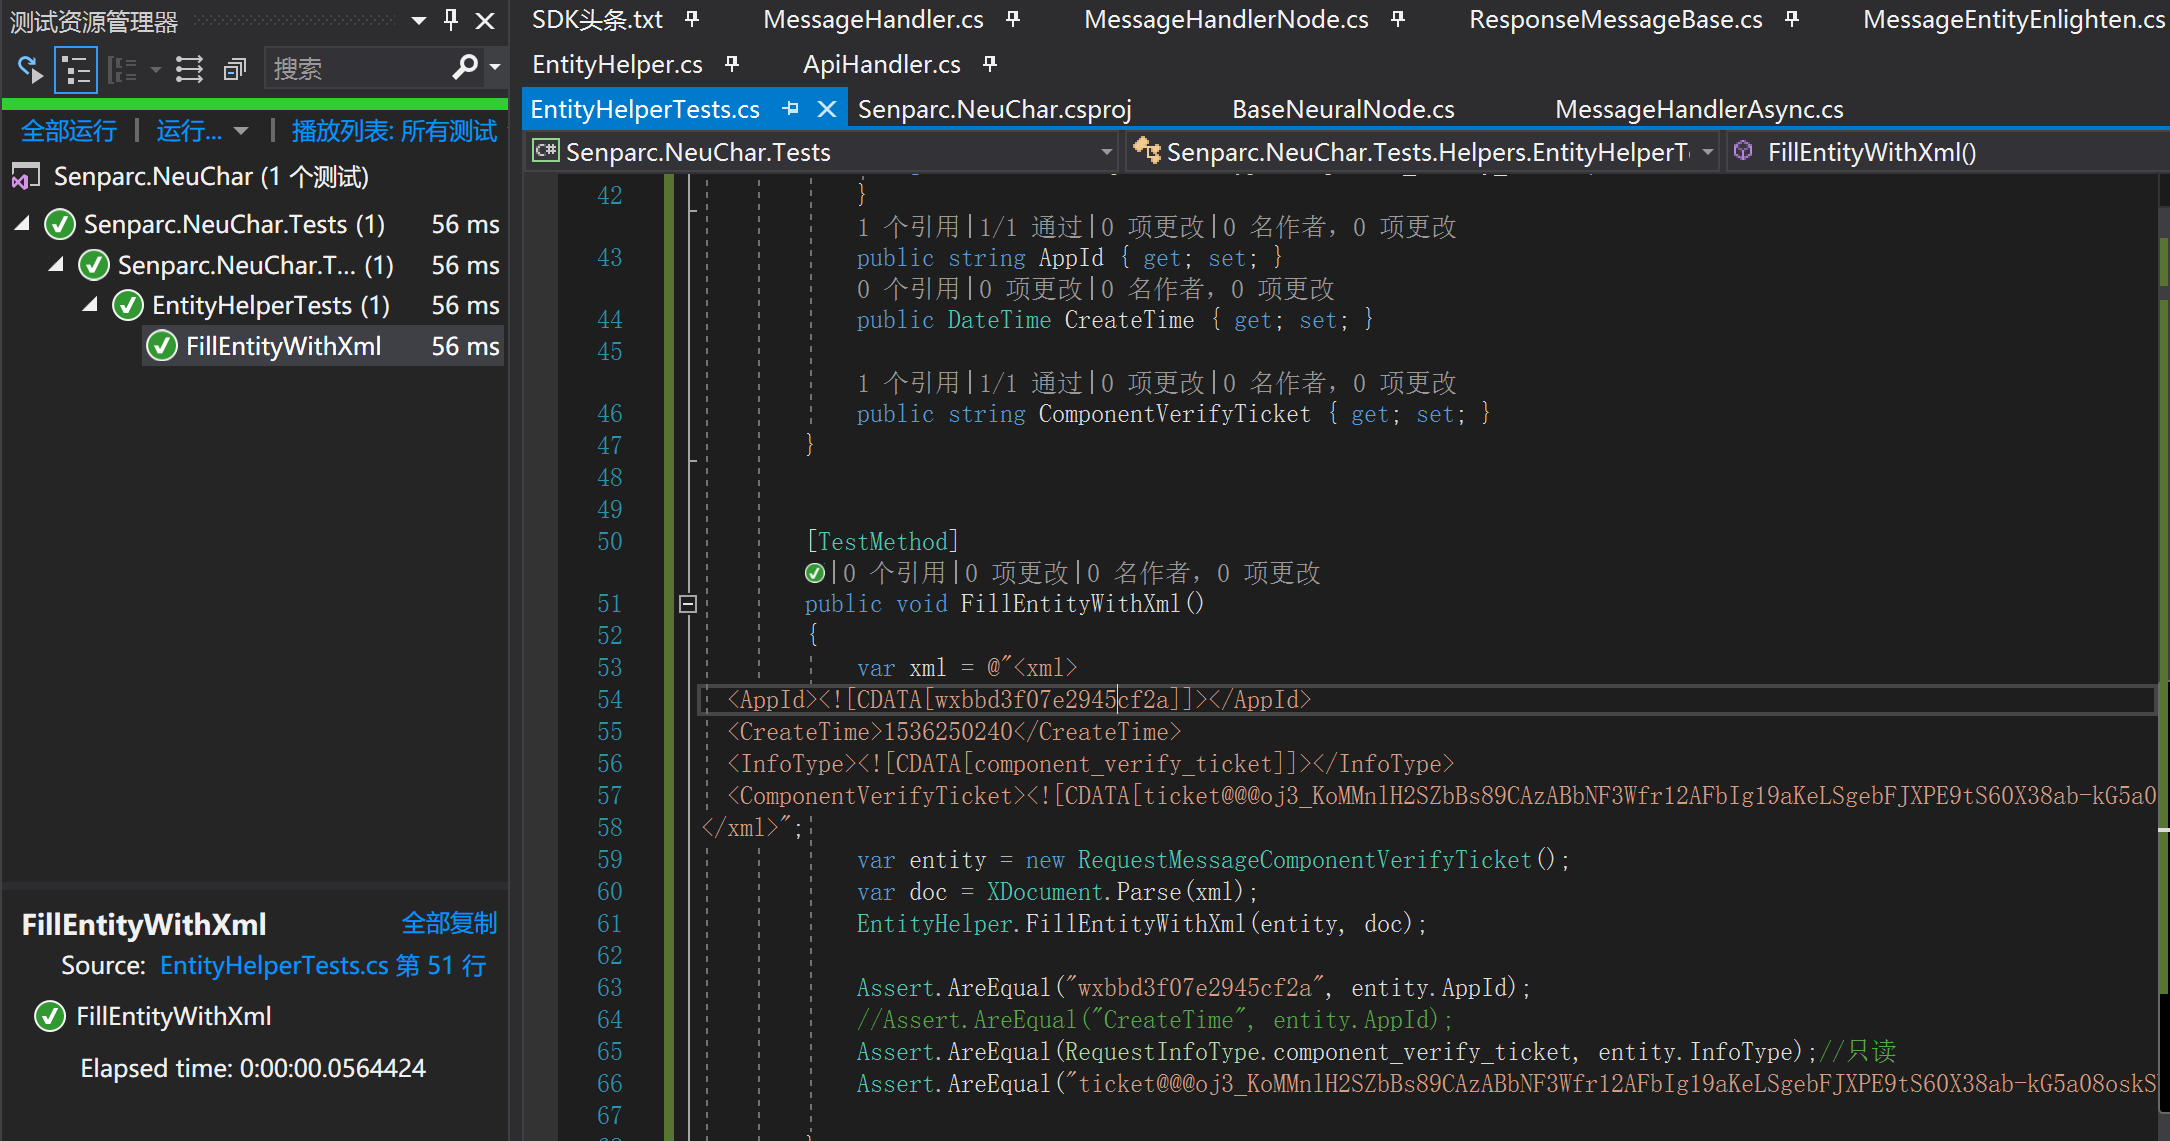Click the magnifier search icon in Test Explorer
This screenshot has width=2170, height=1141.
click(465, 68)
